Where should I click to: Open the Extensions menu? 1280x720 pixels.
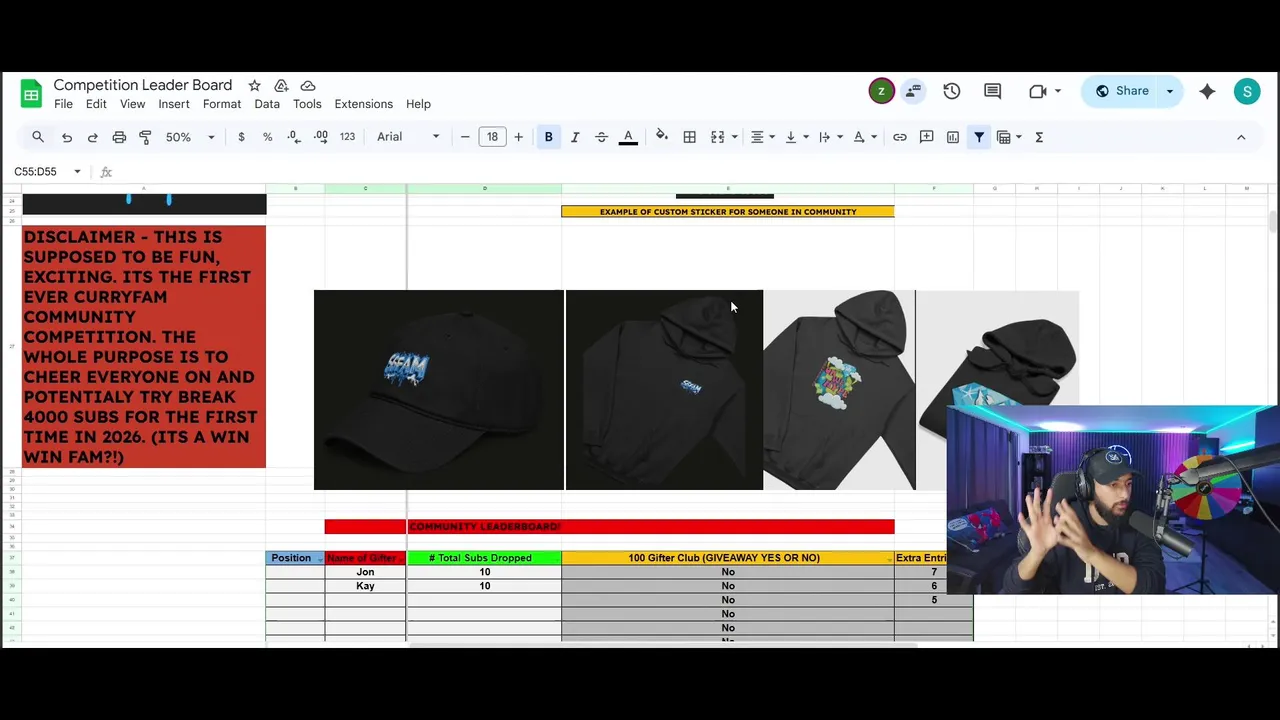(x=363, y=104)
